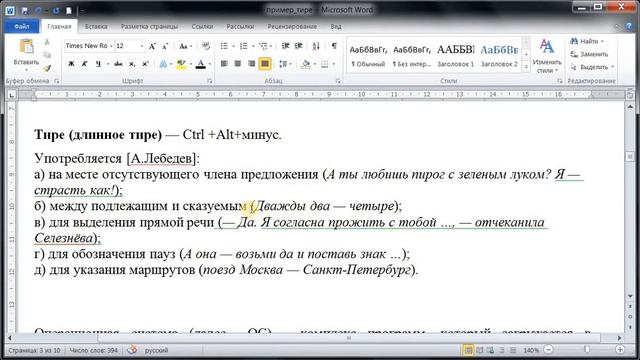Click the zoom slider handle
The width and height of the screenshot is (640, 360).
point(587,350)
